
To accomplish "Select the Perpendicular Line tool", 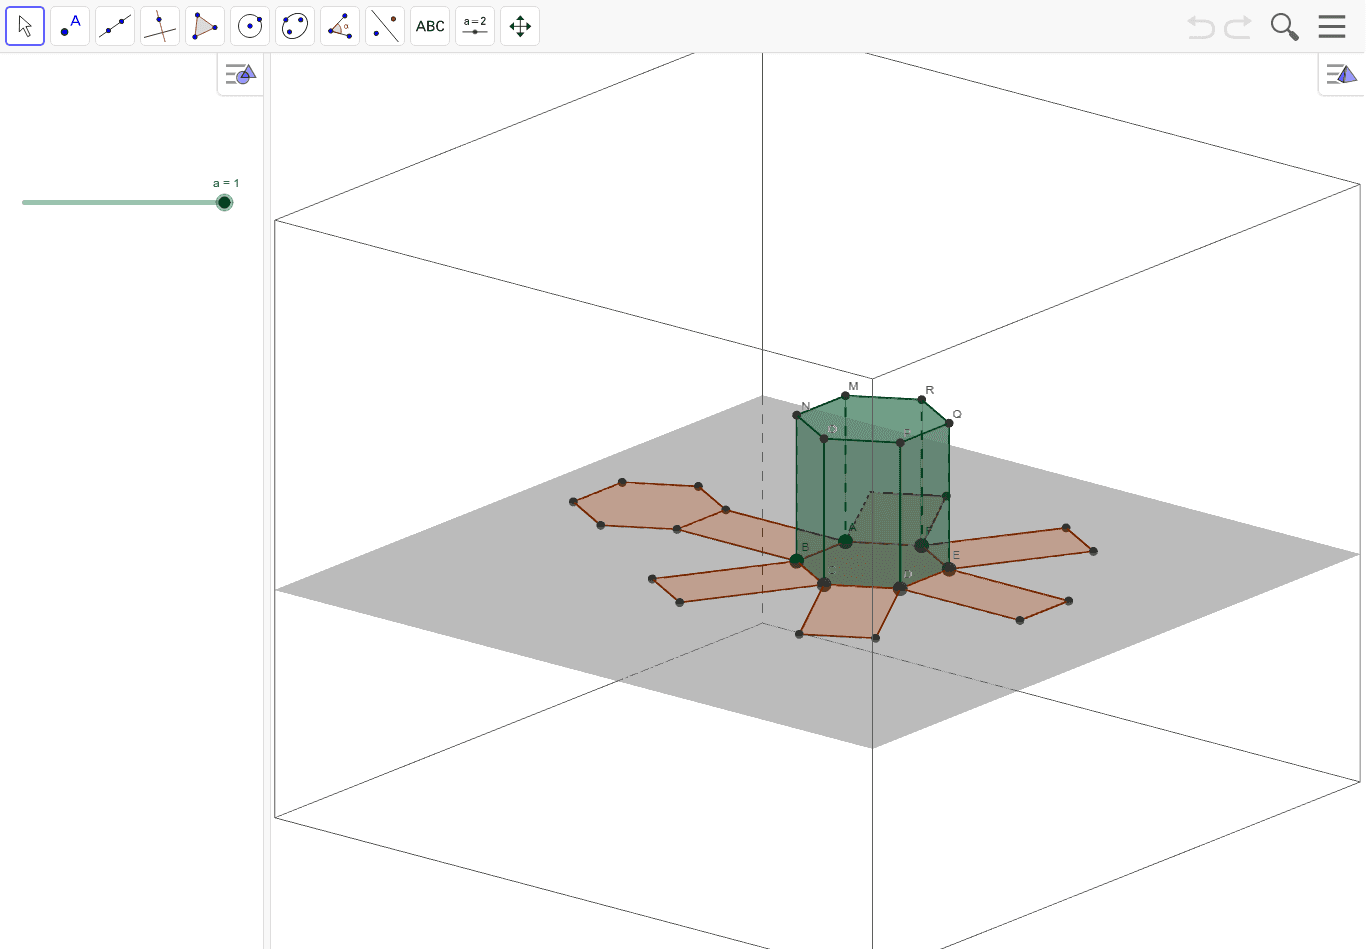I will pos(159,26).
